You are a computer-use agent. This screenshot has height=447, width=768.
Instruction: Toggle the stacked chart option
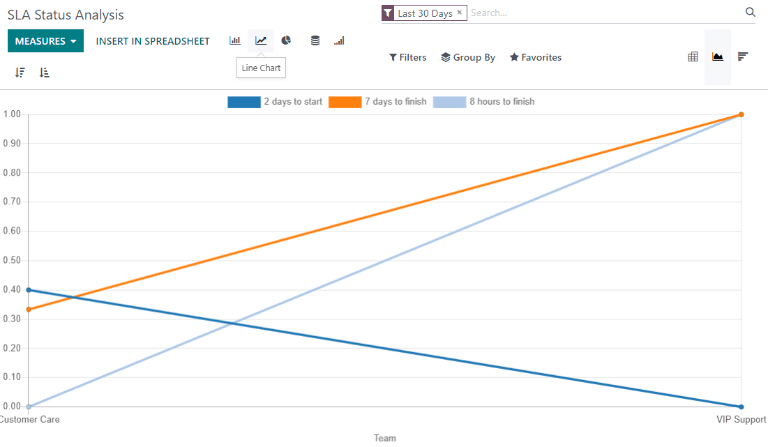(315, 41)
